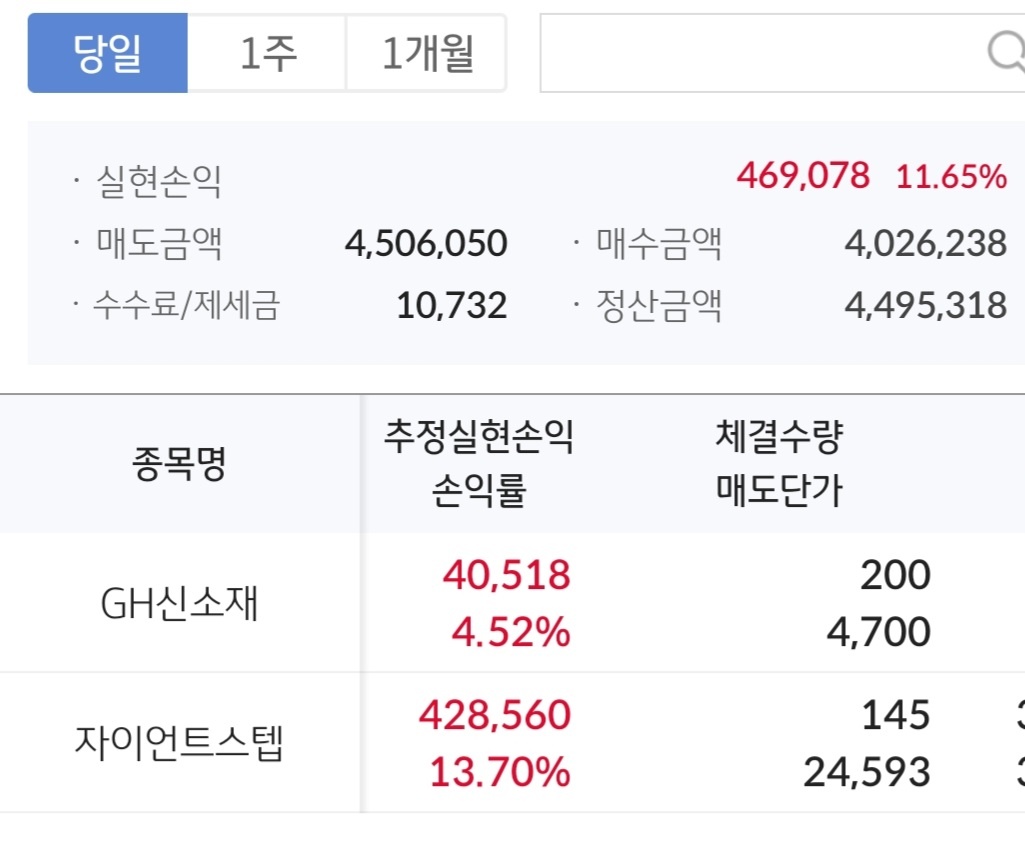Select the 11.65% total return figure
Image resolution: width=1025 pixels, height=863 pixels.
click(951, 177)
